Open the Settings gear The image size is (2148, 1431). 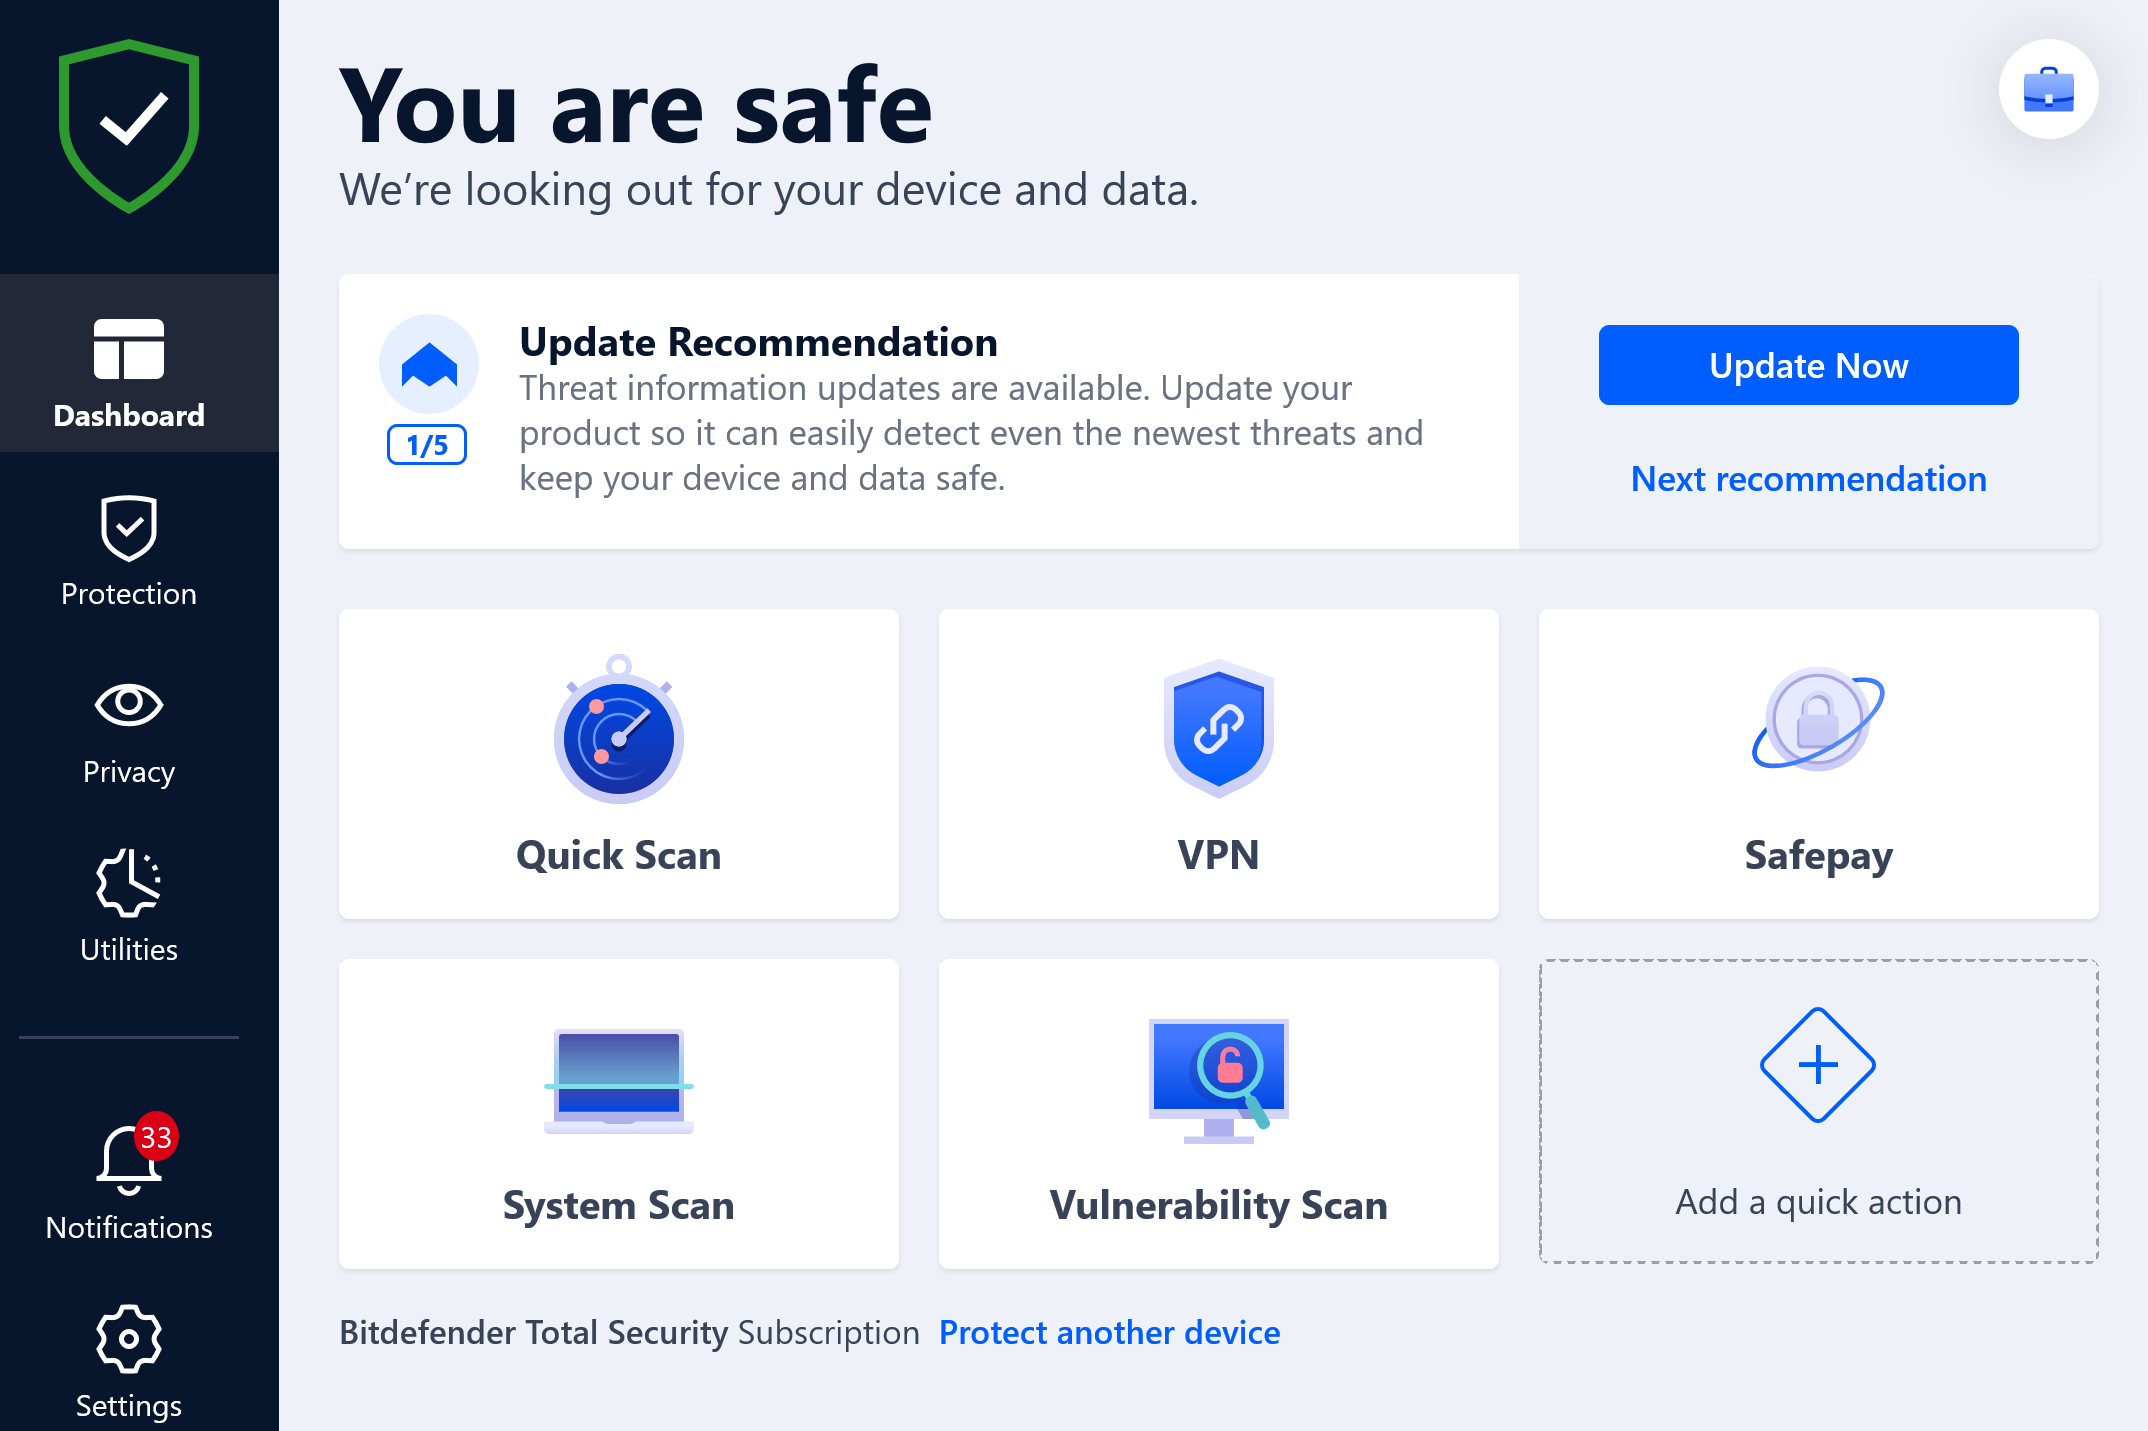pos(129,1339)
